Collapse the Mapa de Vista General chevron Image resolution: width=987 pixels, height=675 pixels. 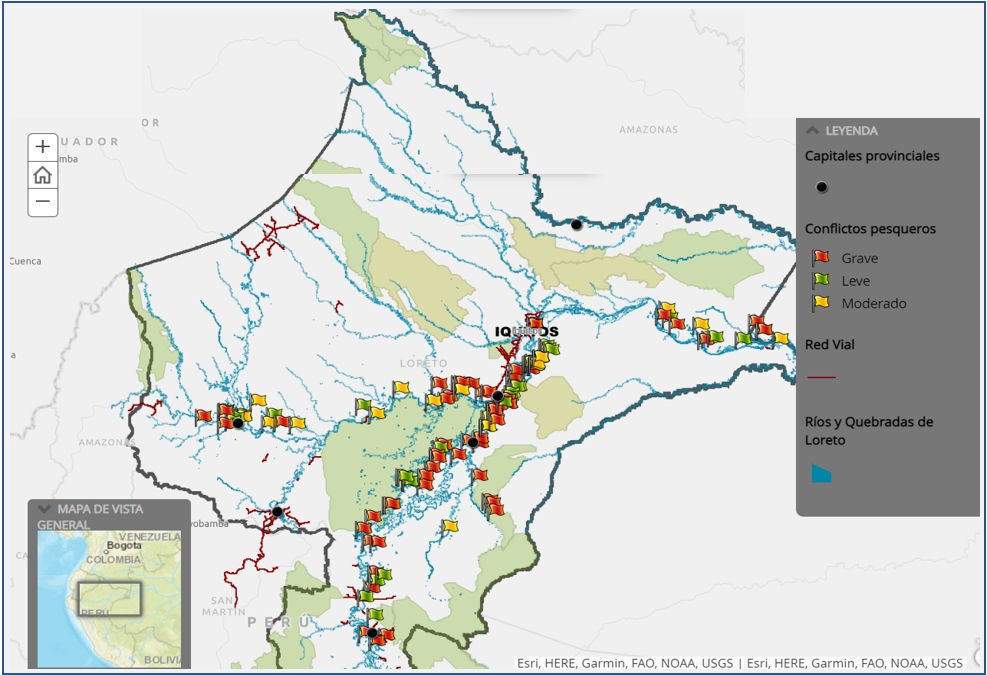click(x=44, y=509)
